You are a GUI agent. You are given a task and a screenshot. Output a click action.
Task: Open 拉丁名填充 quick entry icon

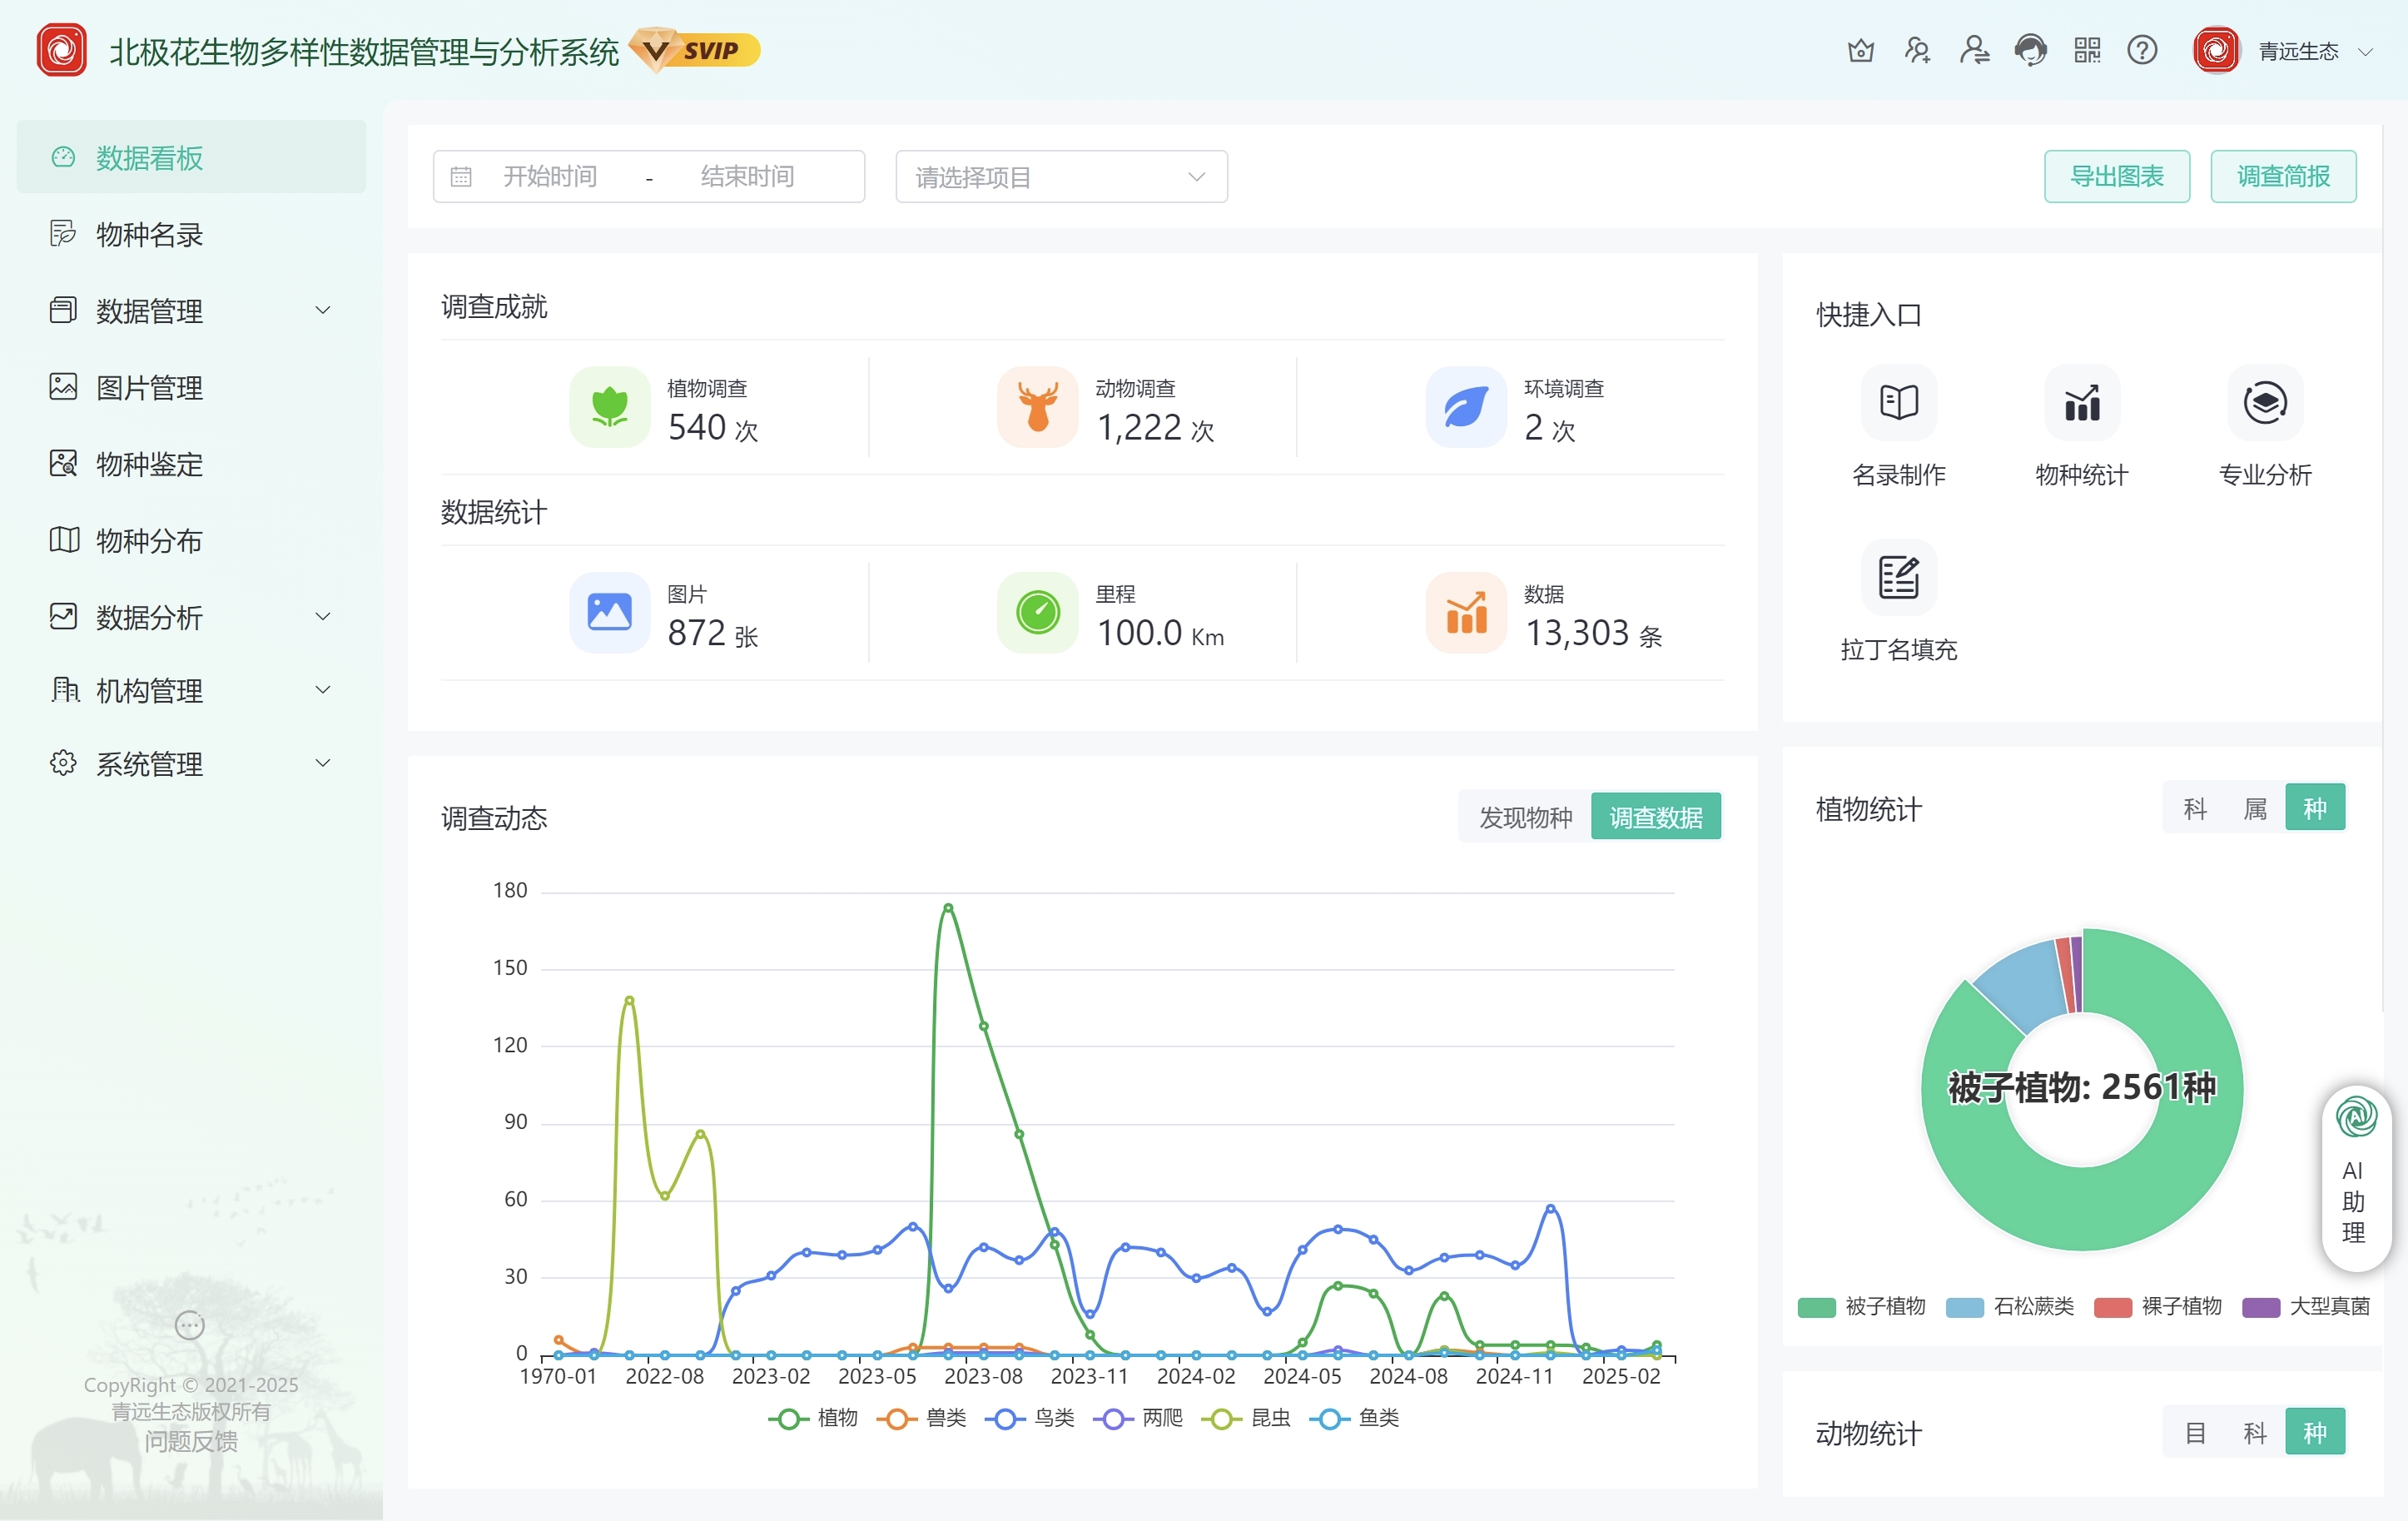click(1898, 578)
